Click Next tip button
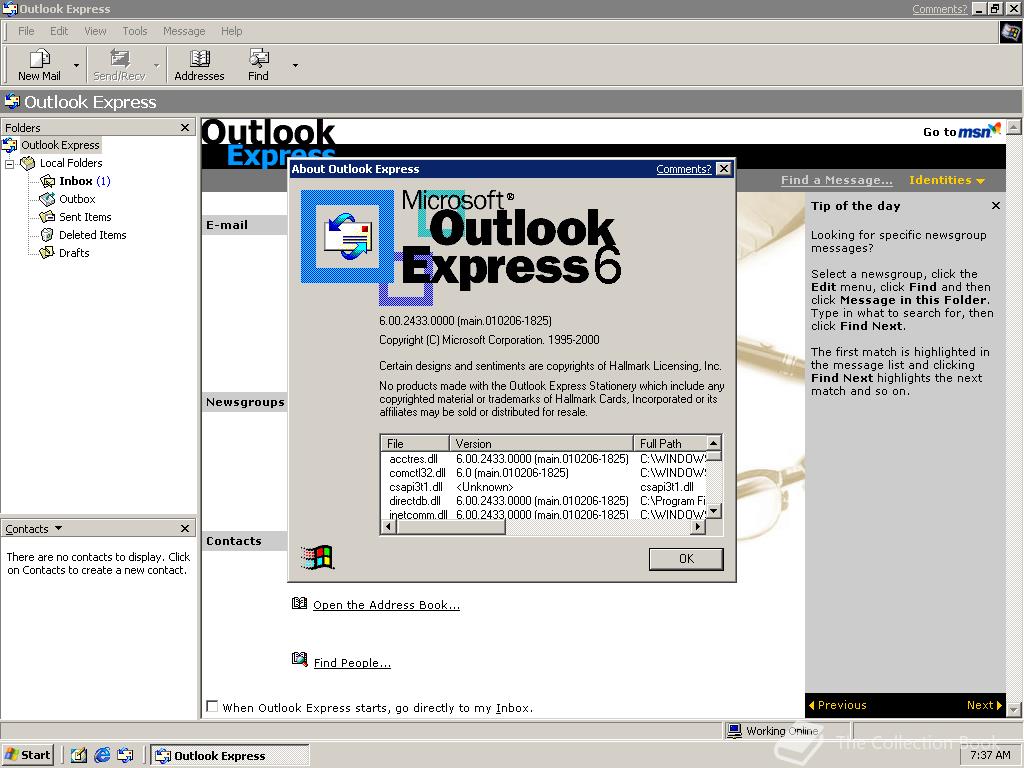The width and height of the screenshot is (1024, 768). [984, 705]
